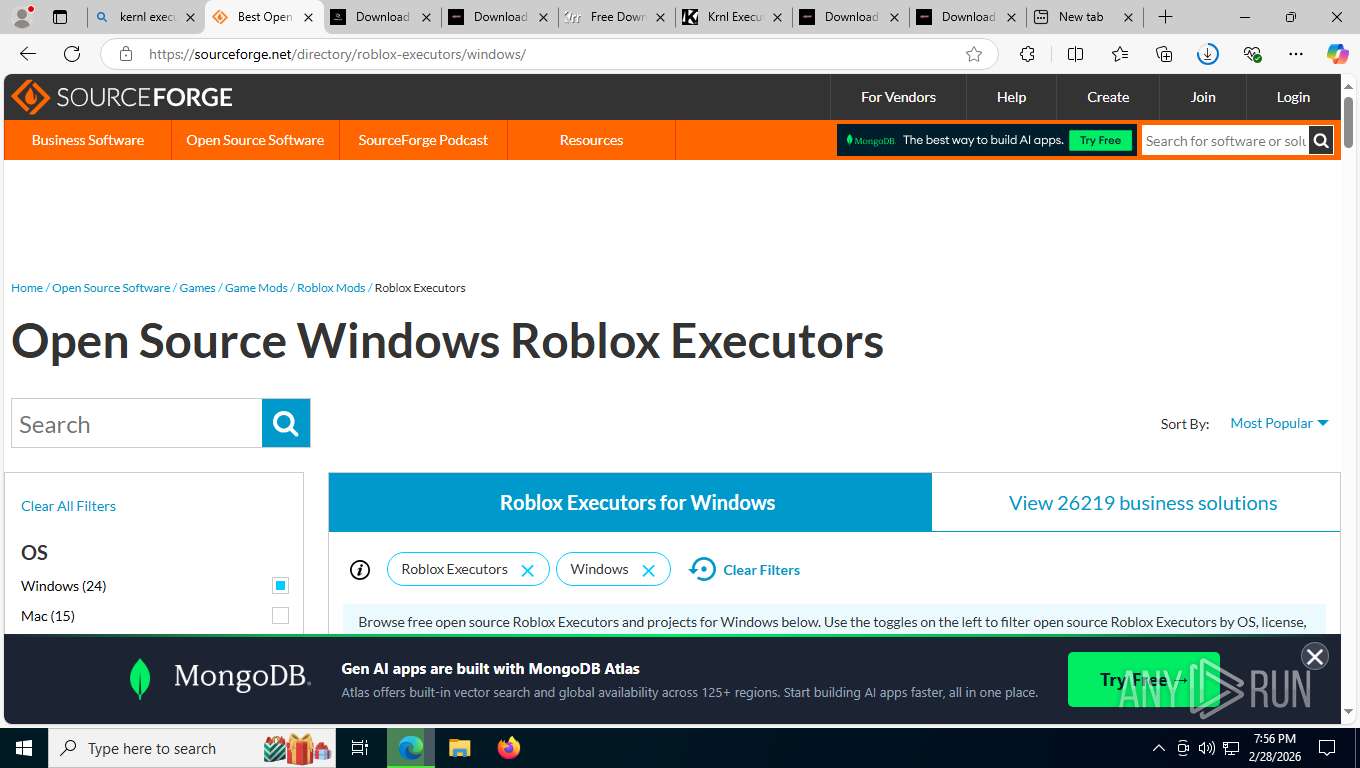Viewport: 1360px width, 768px height.
Task: Close the 'Best Open' SourceForge tab
Action: tap(309, 17)
